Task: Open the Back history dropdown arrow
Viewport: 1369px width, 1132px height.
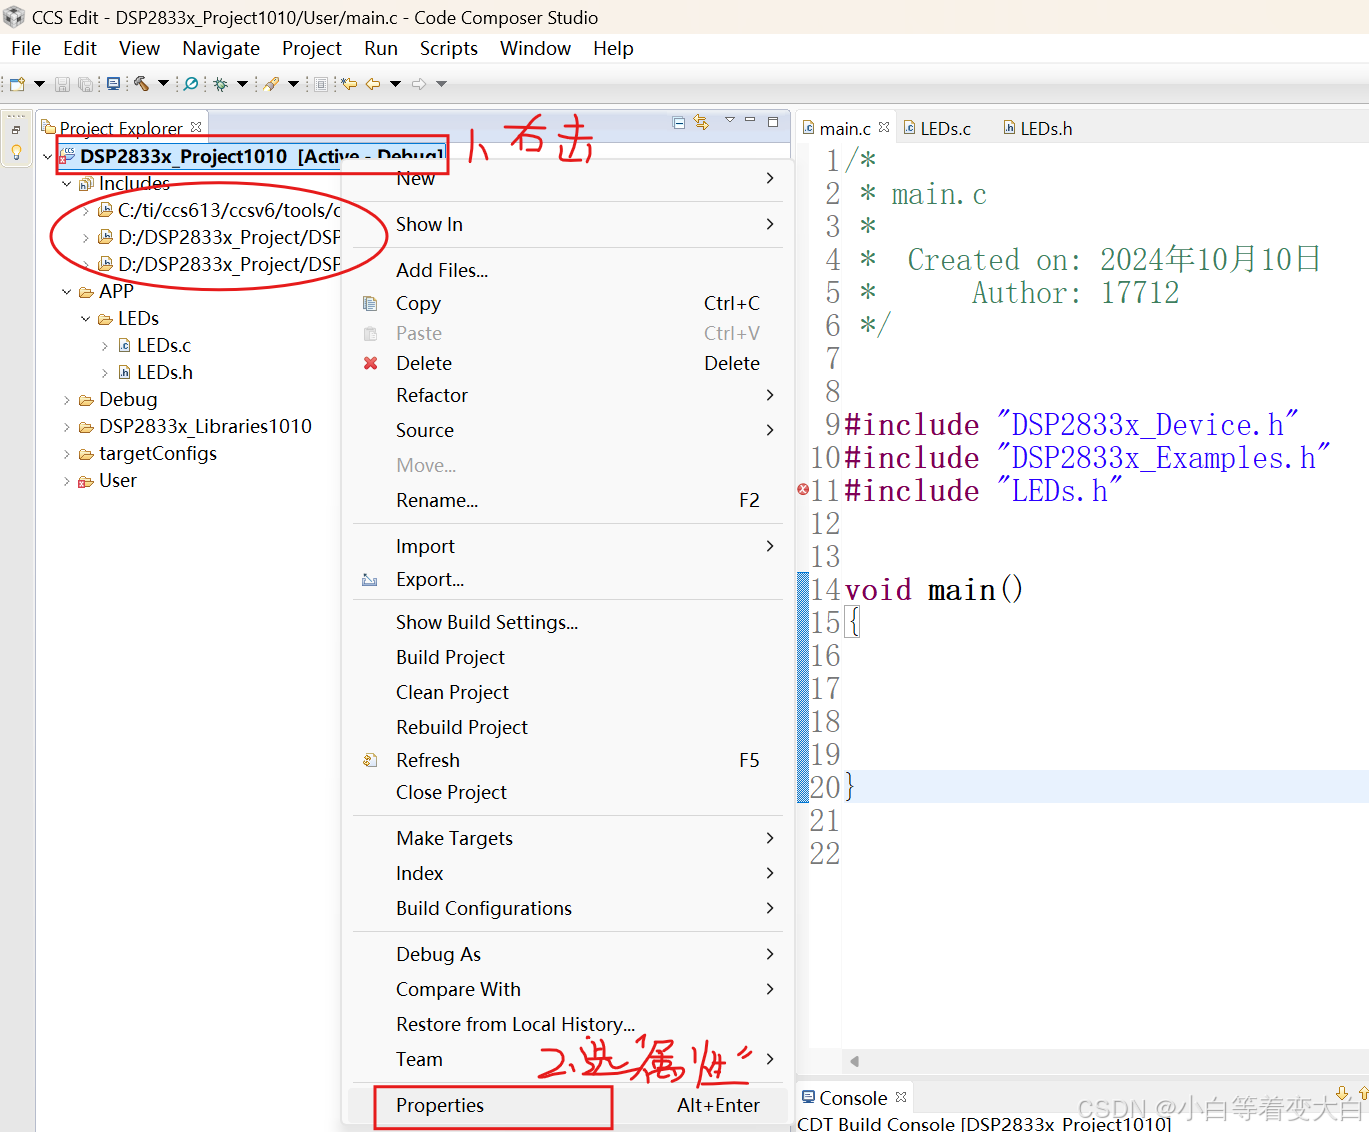Action: coord(396,84)
